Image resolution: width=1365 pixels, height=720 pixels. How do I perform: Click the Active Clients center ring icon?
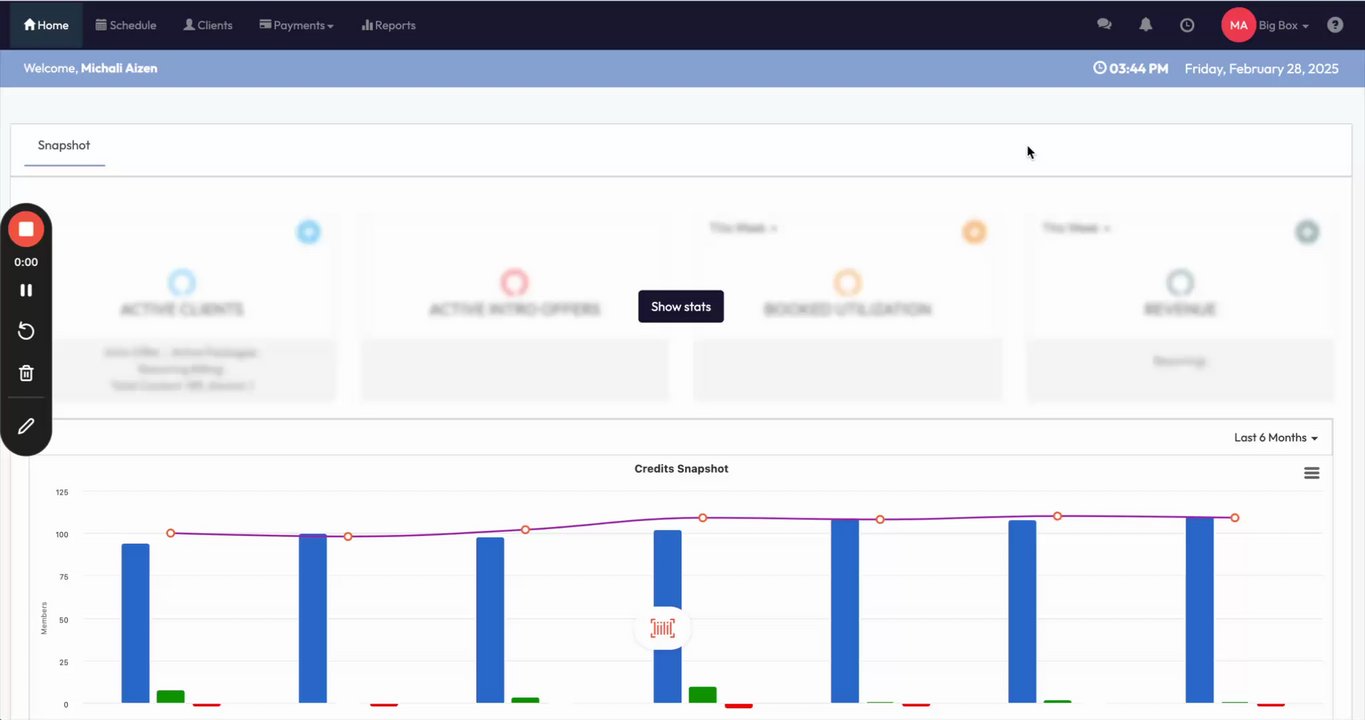[x=182, y=282]
